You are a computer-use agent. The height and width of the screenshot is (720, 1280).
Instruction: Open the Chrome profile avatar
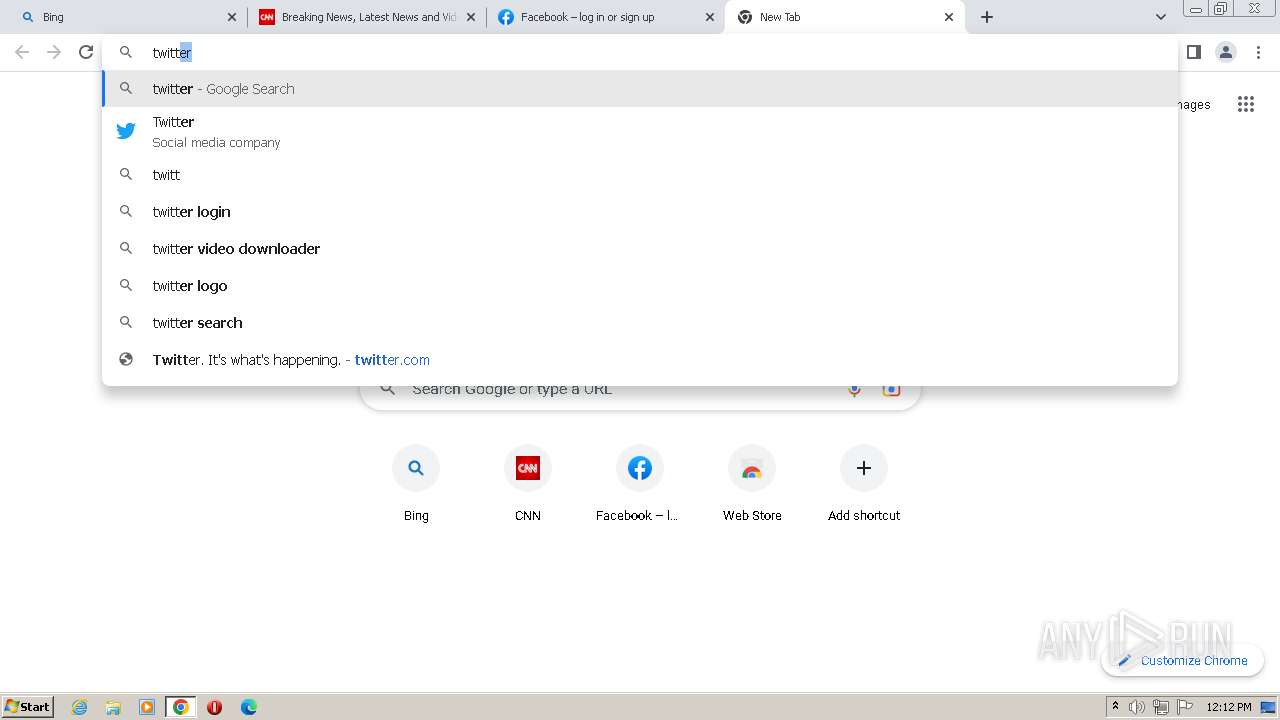[1226, 52]
